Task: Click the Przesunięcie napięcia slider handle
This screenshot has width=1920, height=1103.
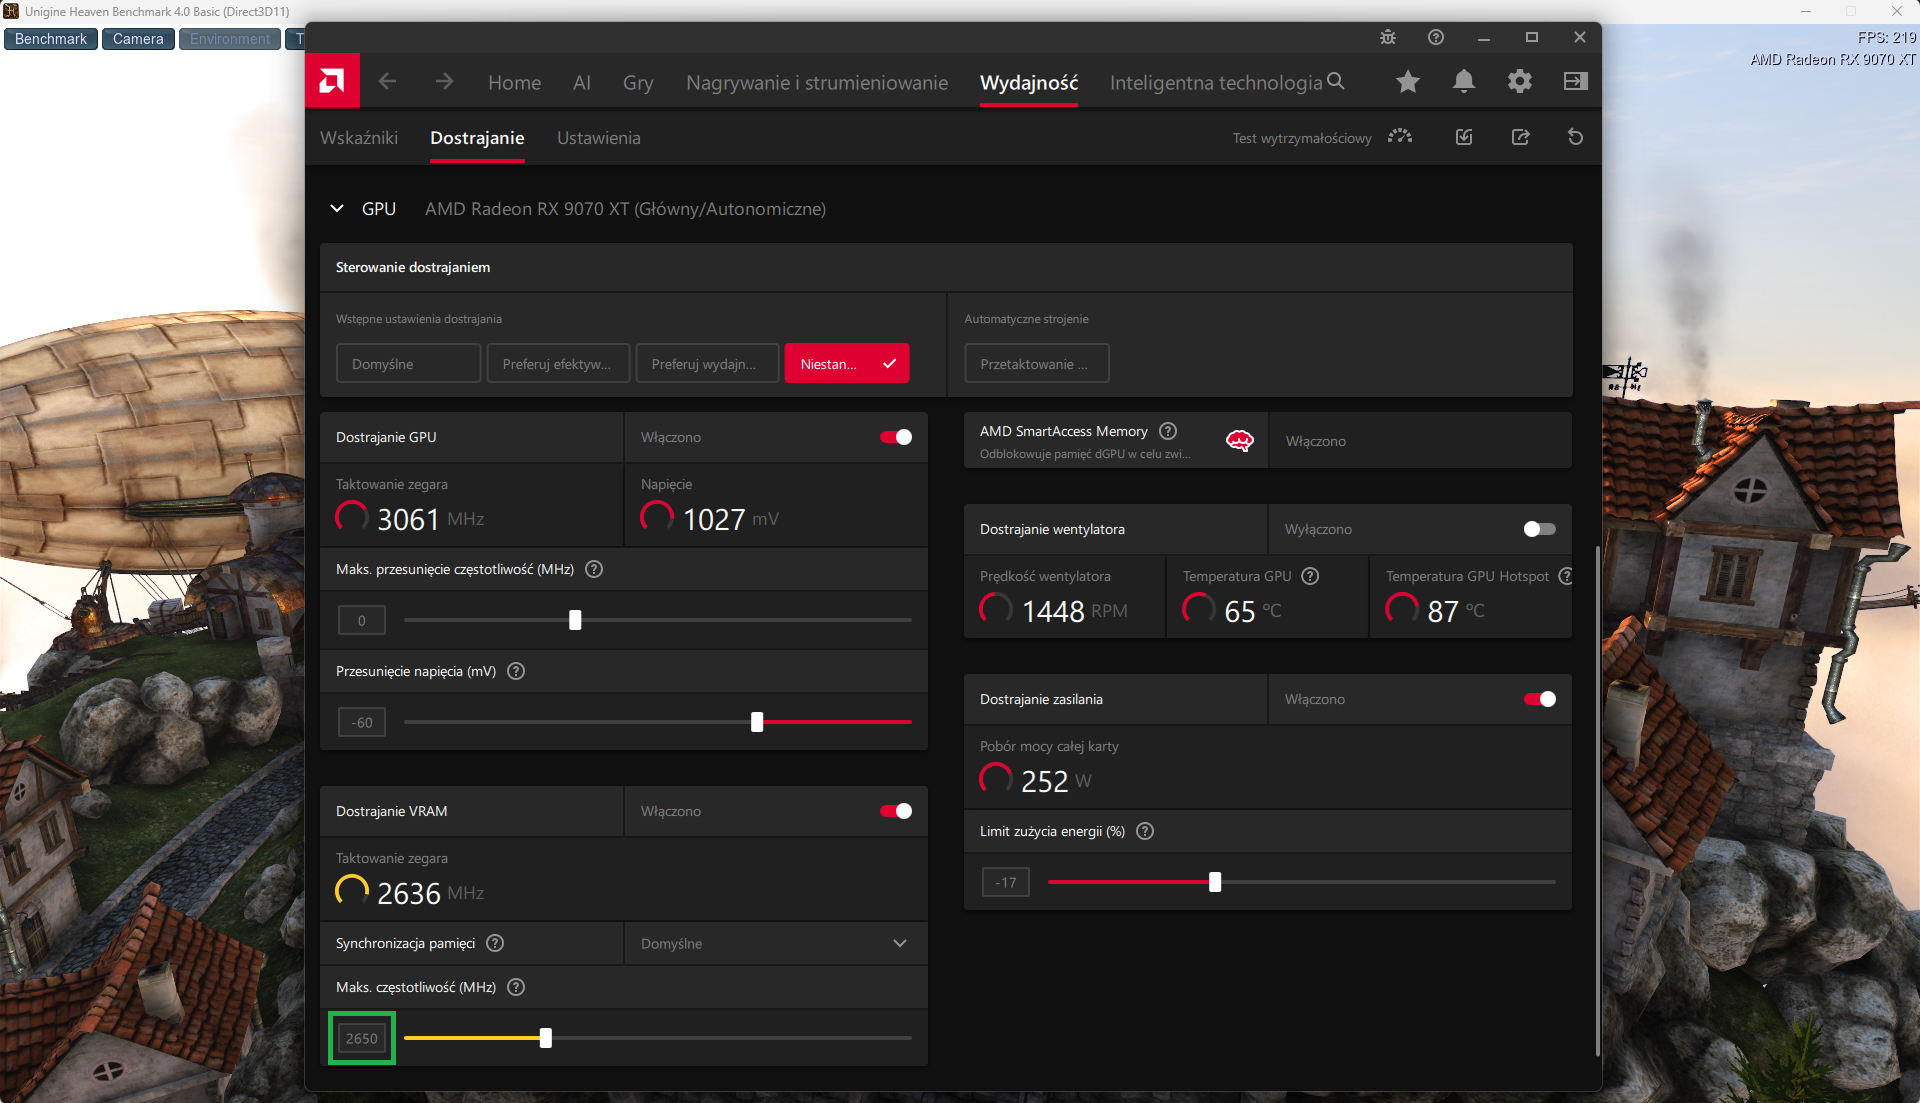Action: coord(757,722)
